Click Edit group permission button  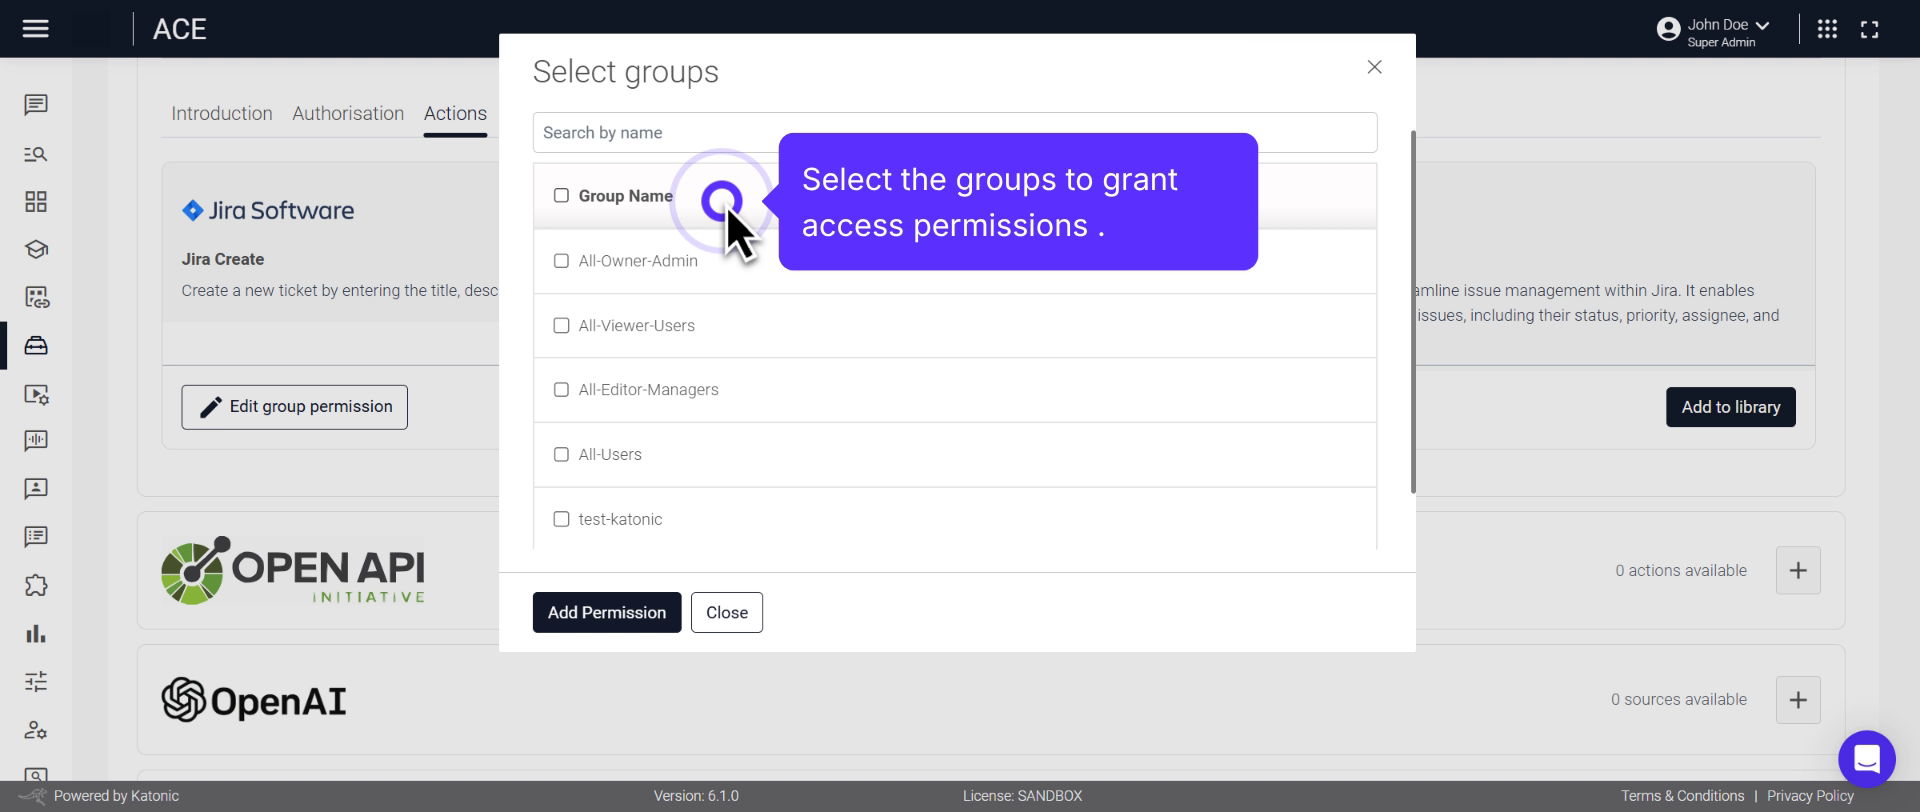294,407
